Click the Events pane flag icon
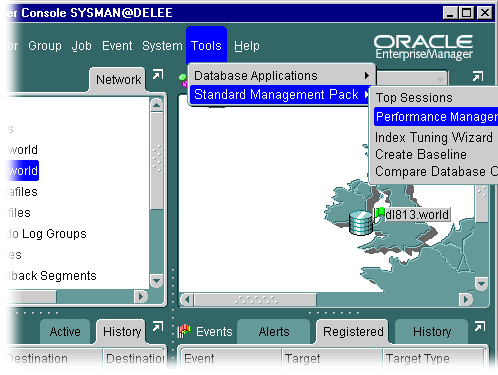The image size is (498, 375). tap(184, 331)
